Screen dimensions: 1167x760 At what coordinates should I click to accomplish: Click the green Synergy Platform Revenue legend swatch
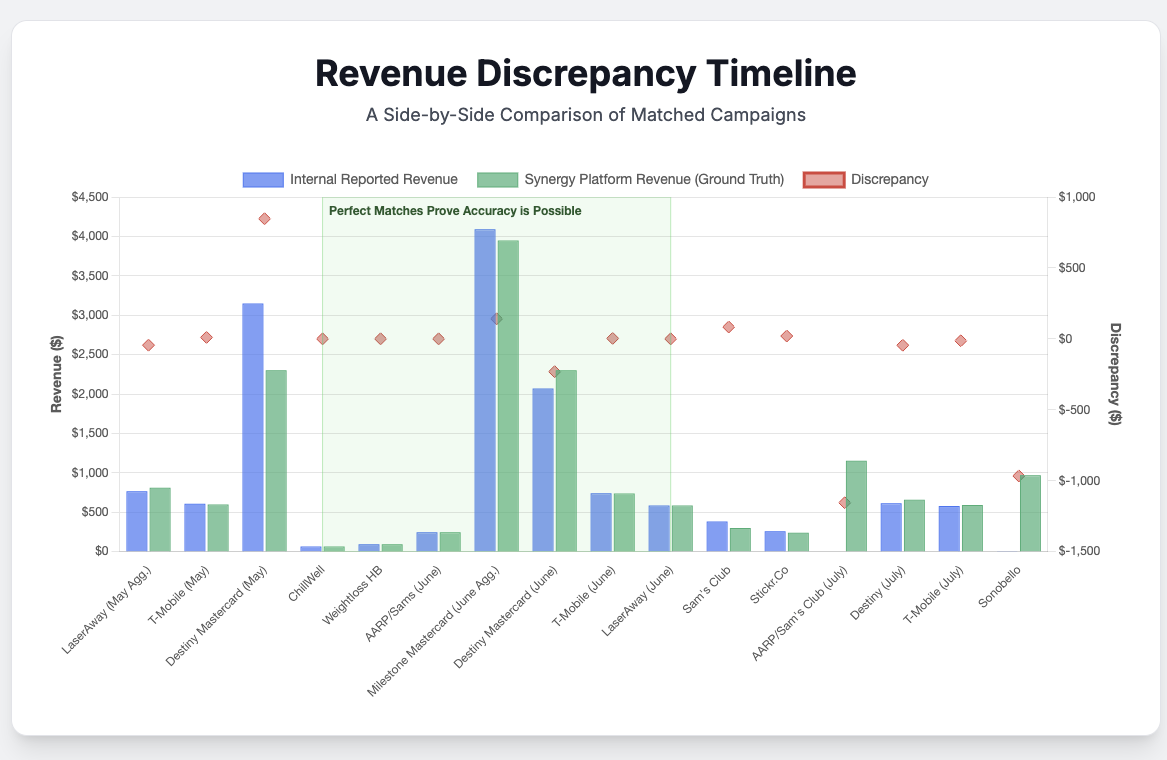(498, 179)
